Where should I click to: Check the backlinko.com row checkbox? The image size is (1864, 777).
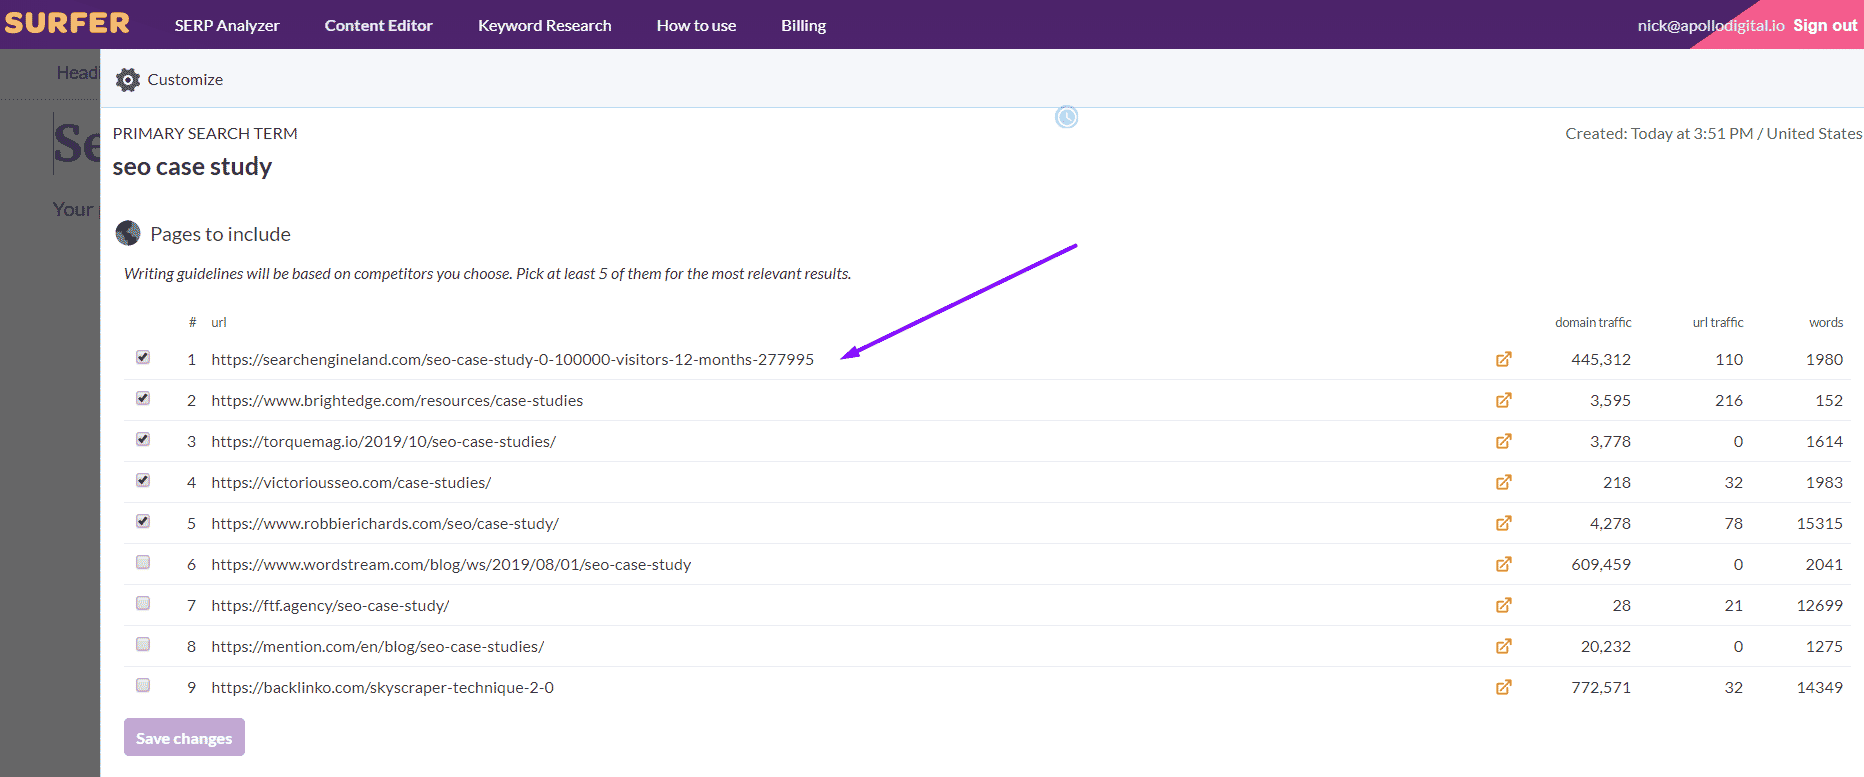point(143,685)
